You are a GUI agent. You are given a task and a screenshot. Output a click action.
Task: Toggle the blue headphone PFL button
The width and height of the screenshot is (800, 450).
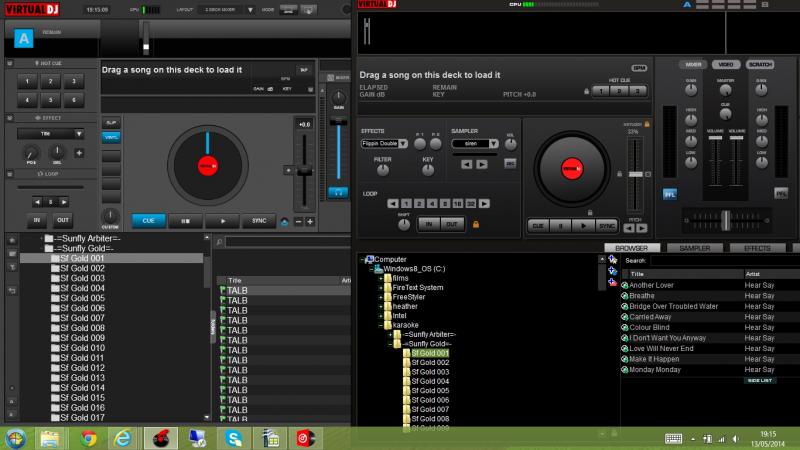point(338,192)
